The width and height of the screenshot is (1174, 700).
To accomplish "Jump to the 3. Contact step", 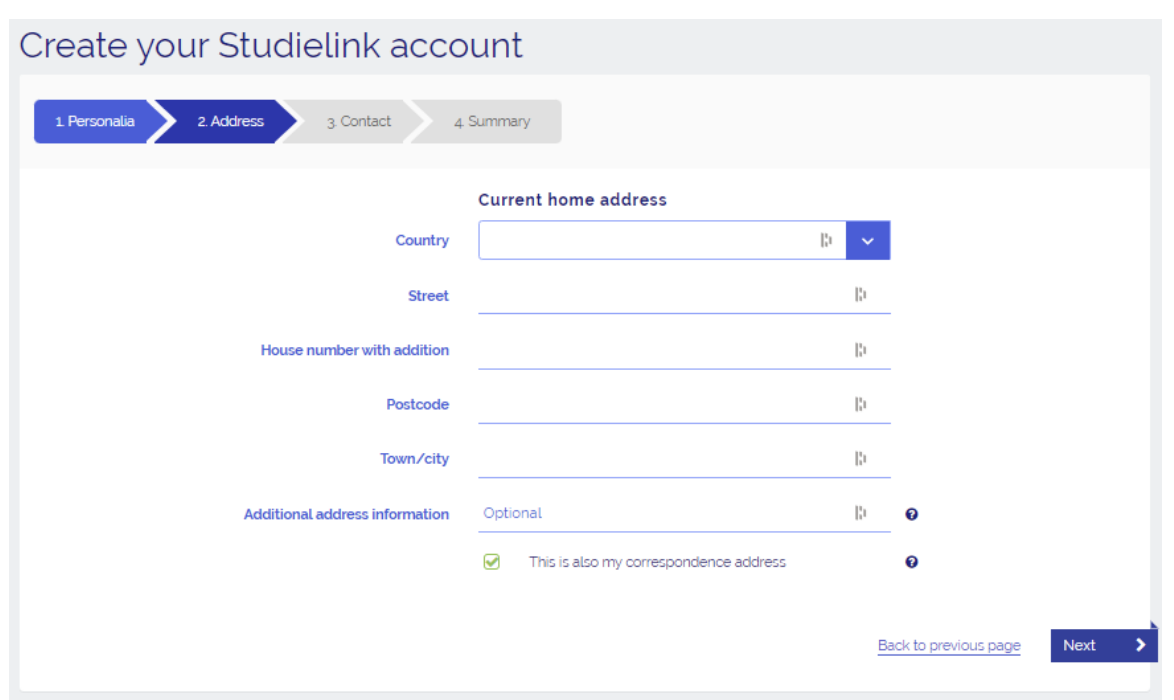I will coord(358,121).
